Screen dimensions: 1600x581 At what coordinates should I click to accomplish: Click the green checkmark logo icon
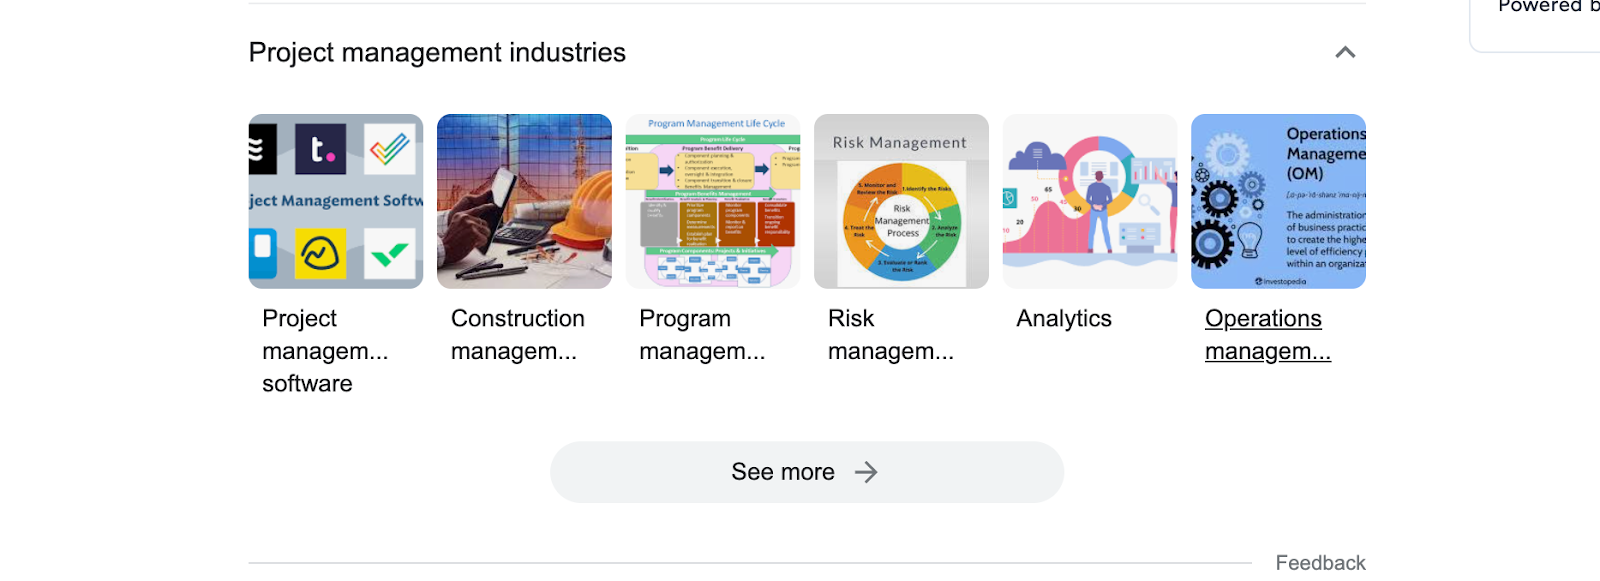(389, 254)
